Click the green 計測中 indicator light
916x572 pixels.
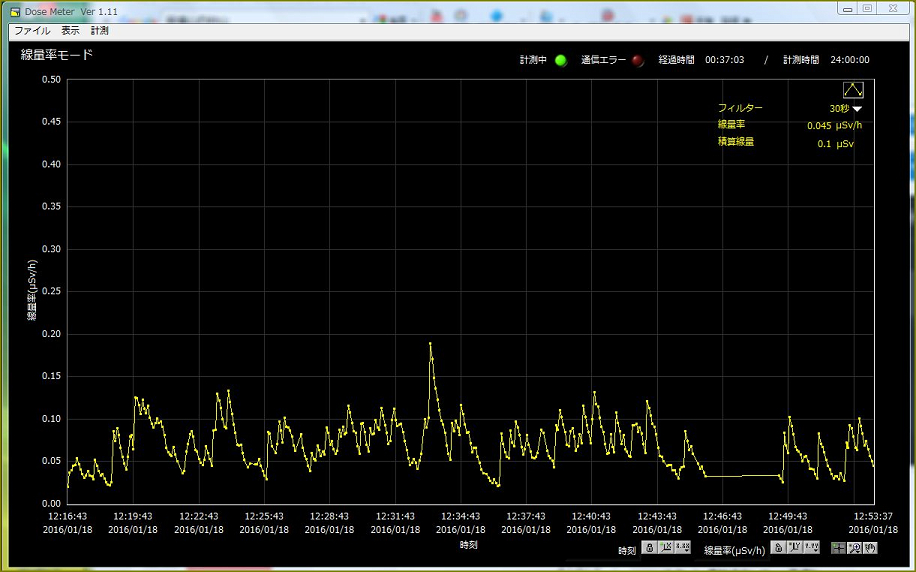click(x=561, y=60)
